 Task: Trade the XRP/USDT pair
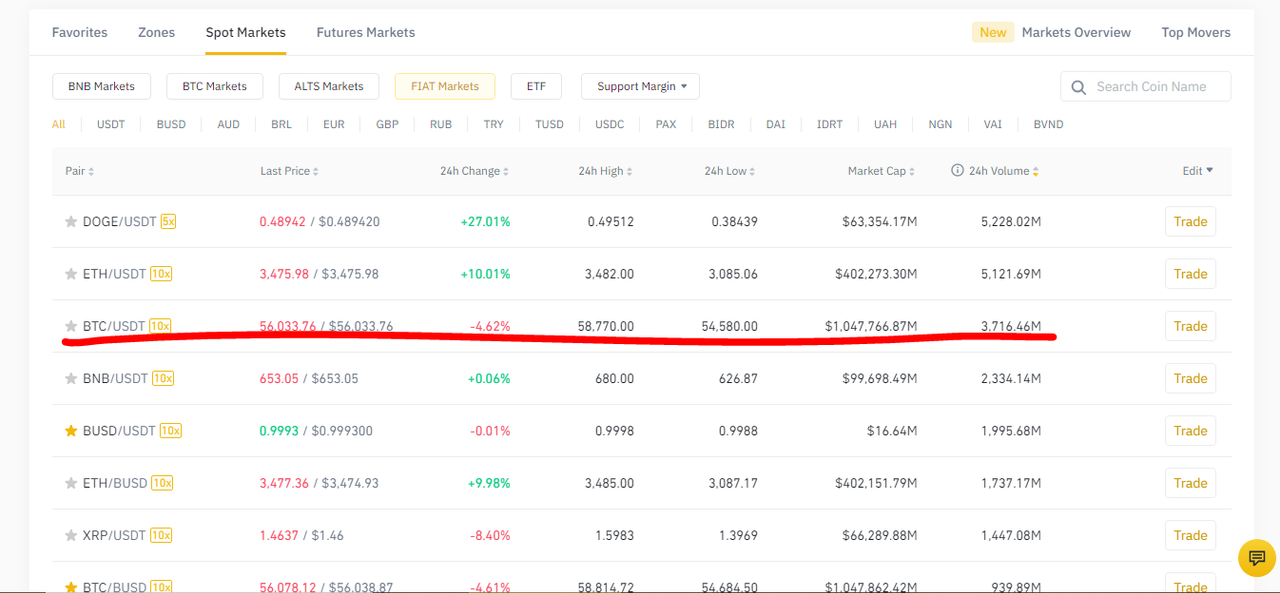click(x=1190, y=535)
